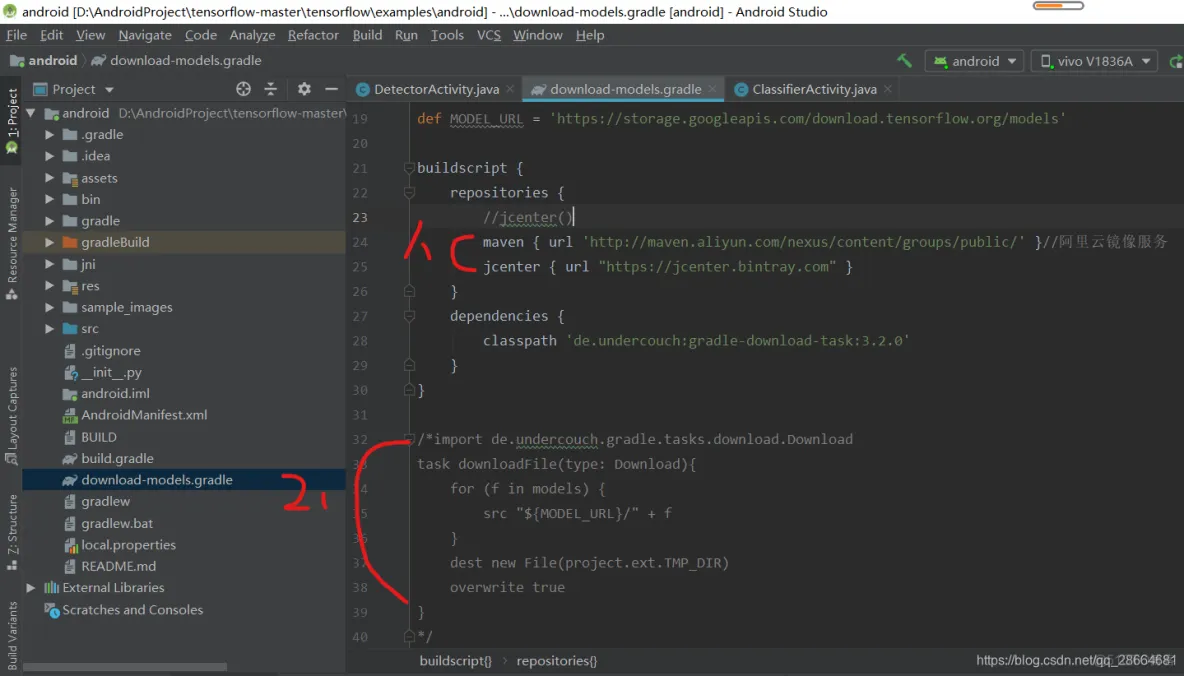Open the Build Variants side panel
Image resolution: width=1184 pixels, height=676 pixels.
click(11, 634)
